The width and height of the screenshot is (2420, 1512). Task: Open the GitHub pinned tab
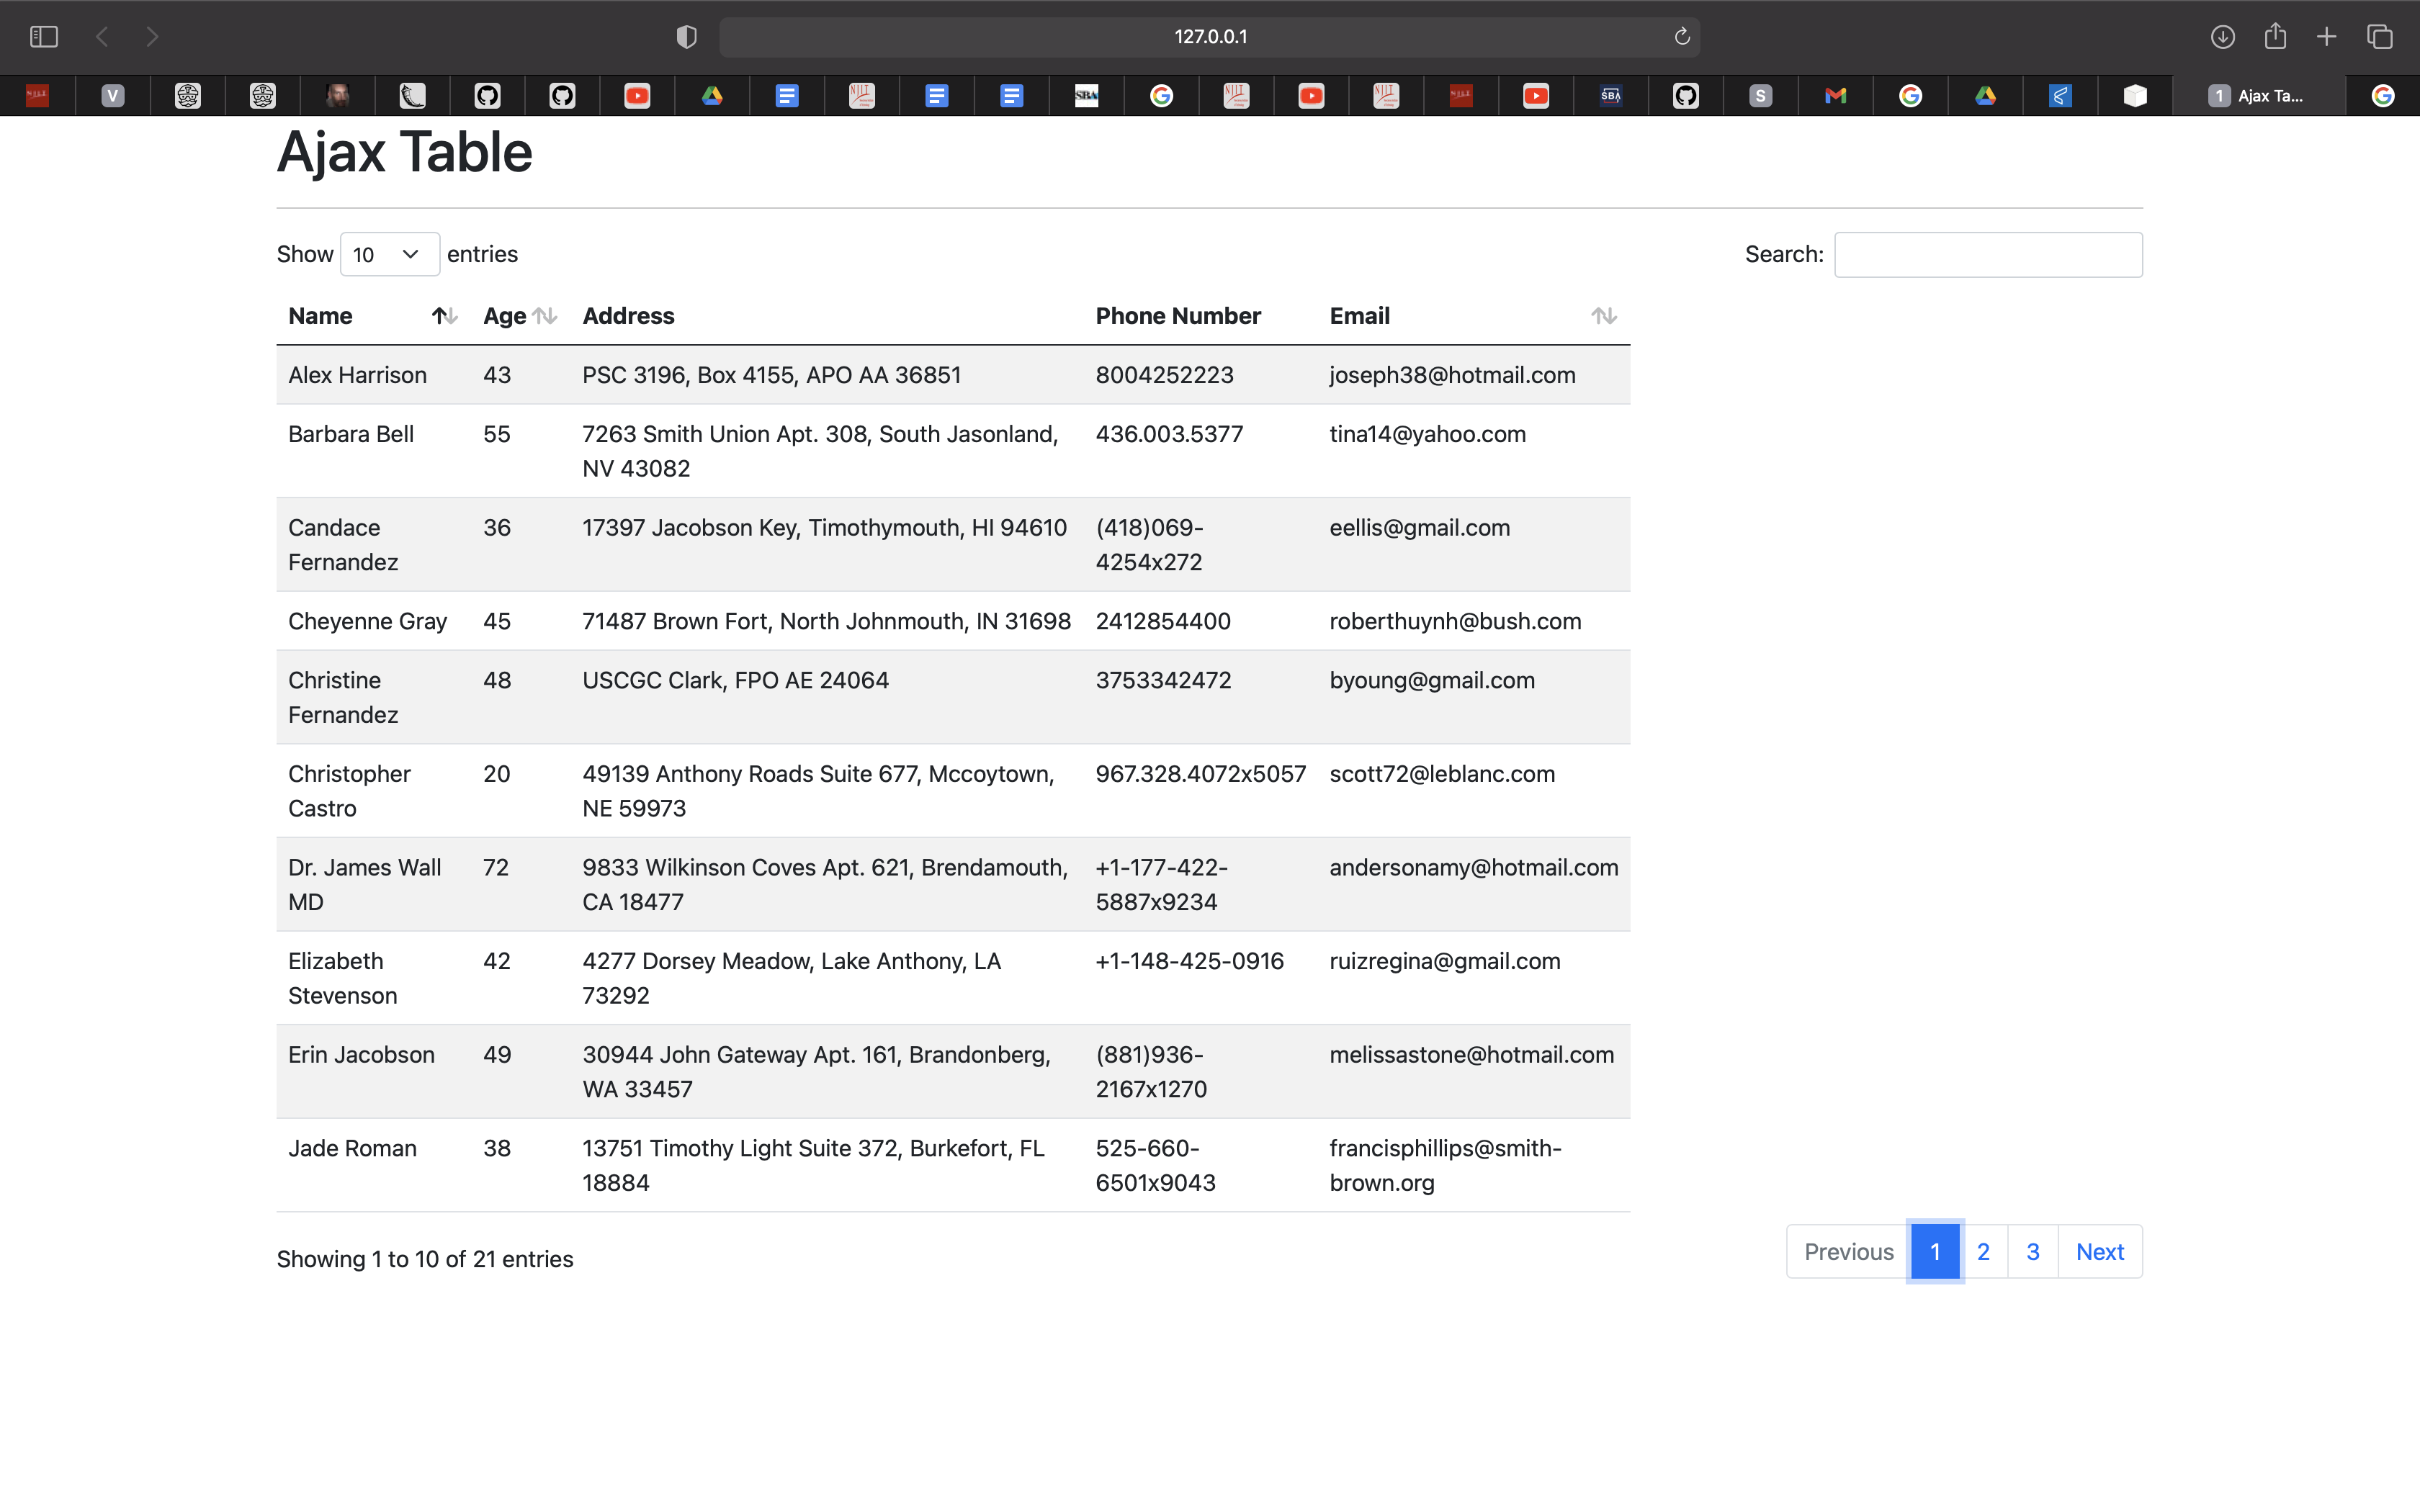(488, 95)
